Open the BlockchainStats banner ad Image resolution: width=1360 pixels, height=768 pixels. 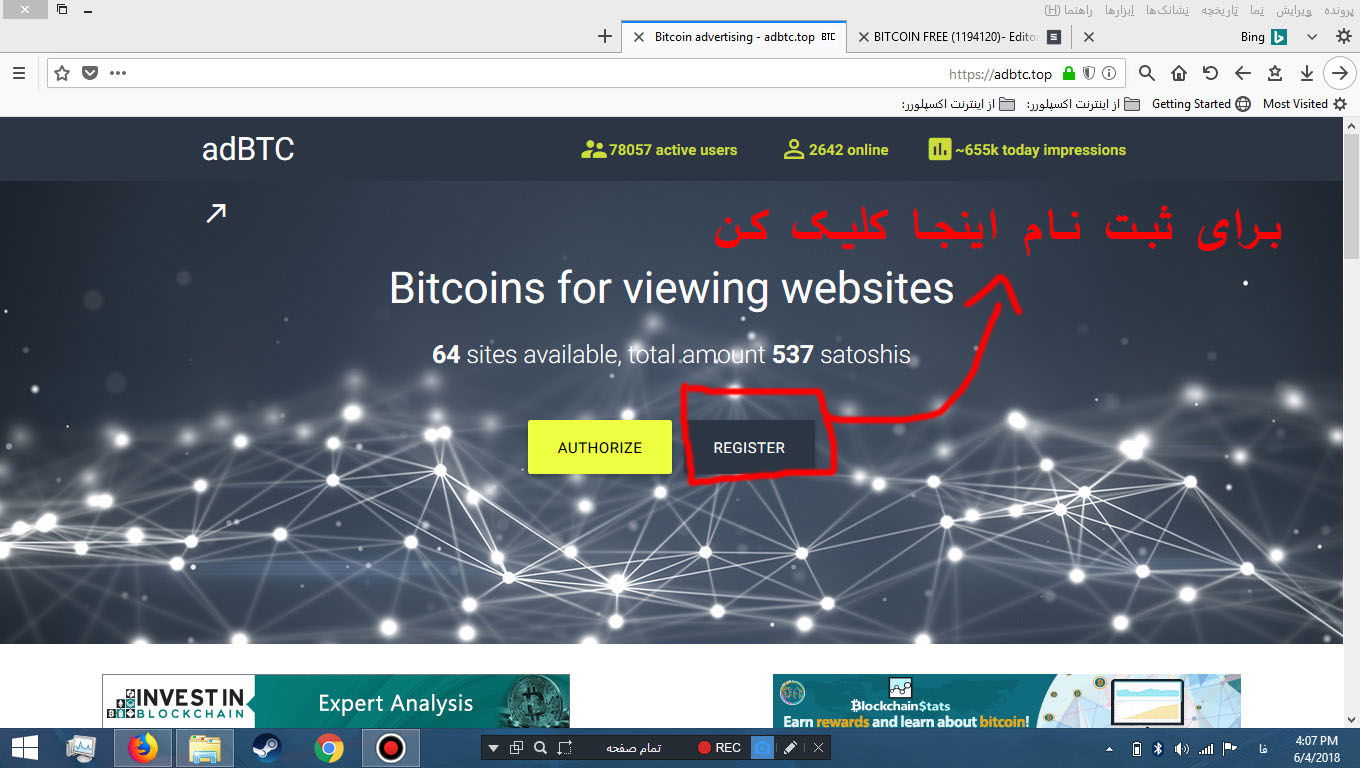(1007, 700)
